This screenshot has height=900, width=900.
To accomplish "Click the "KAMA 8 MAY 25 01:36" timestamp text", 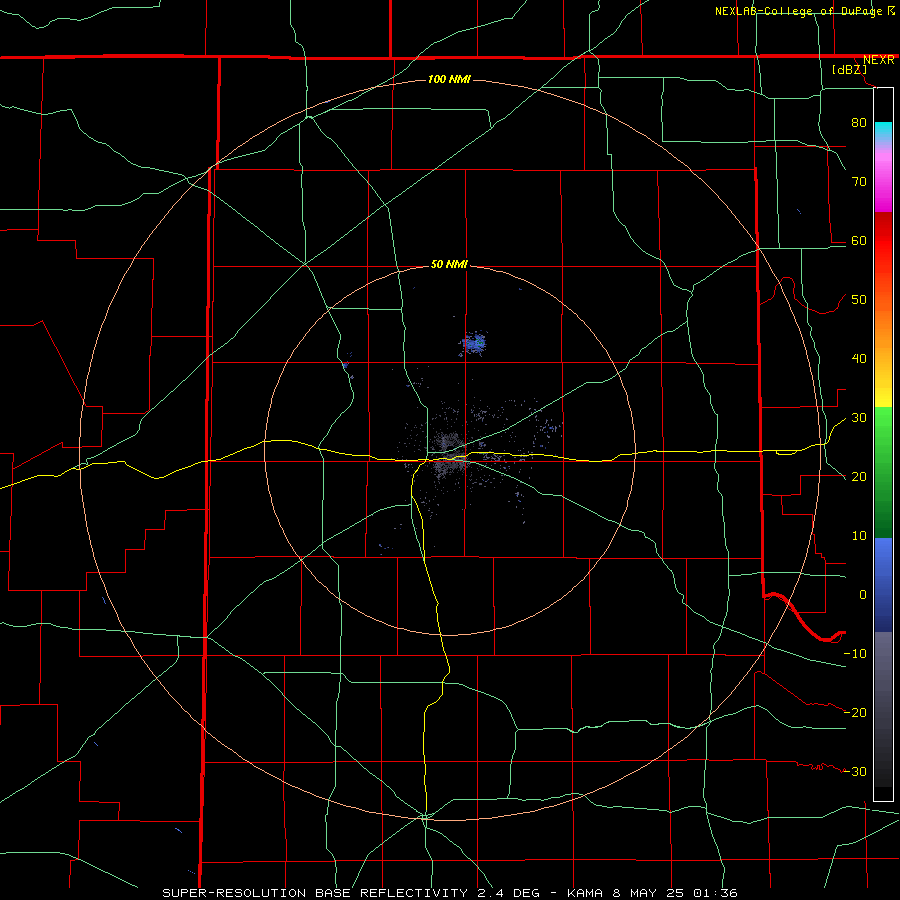I will click(652, 893).
